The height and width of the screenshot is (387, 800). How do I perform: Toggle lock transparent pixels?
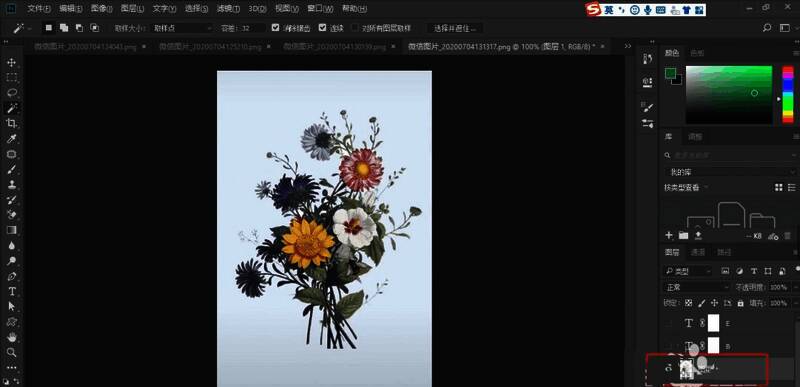688,303
